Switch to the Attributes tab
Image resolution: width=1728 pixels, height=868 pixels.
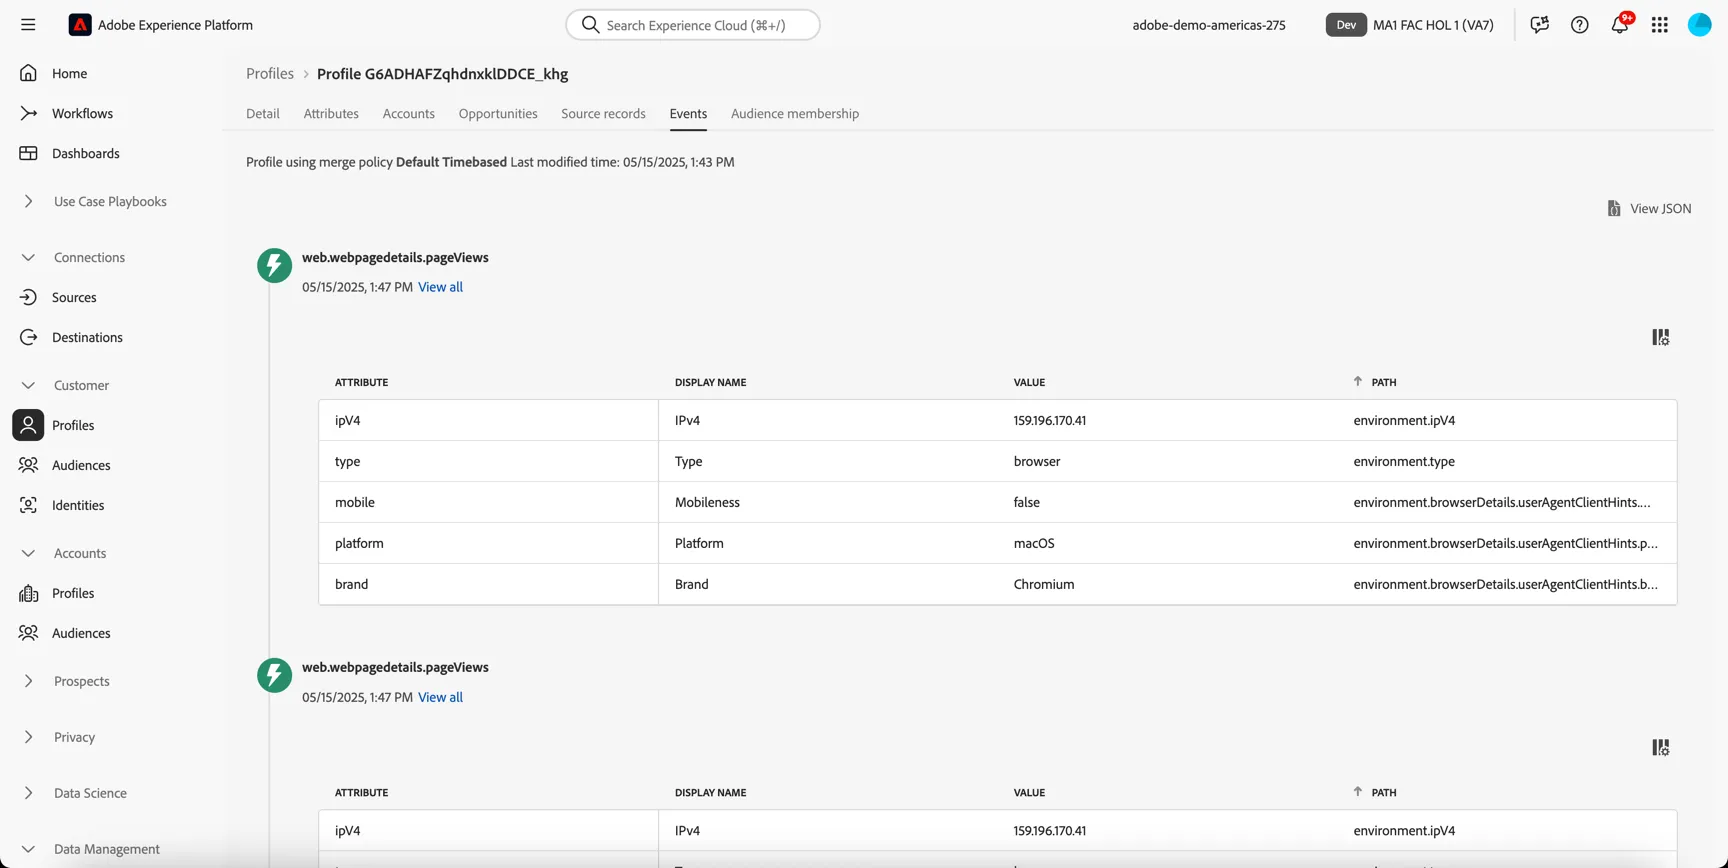pyautogui.click(x=331, y=113)
